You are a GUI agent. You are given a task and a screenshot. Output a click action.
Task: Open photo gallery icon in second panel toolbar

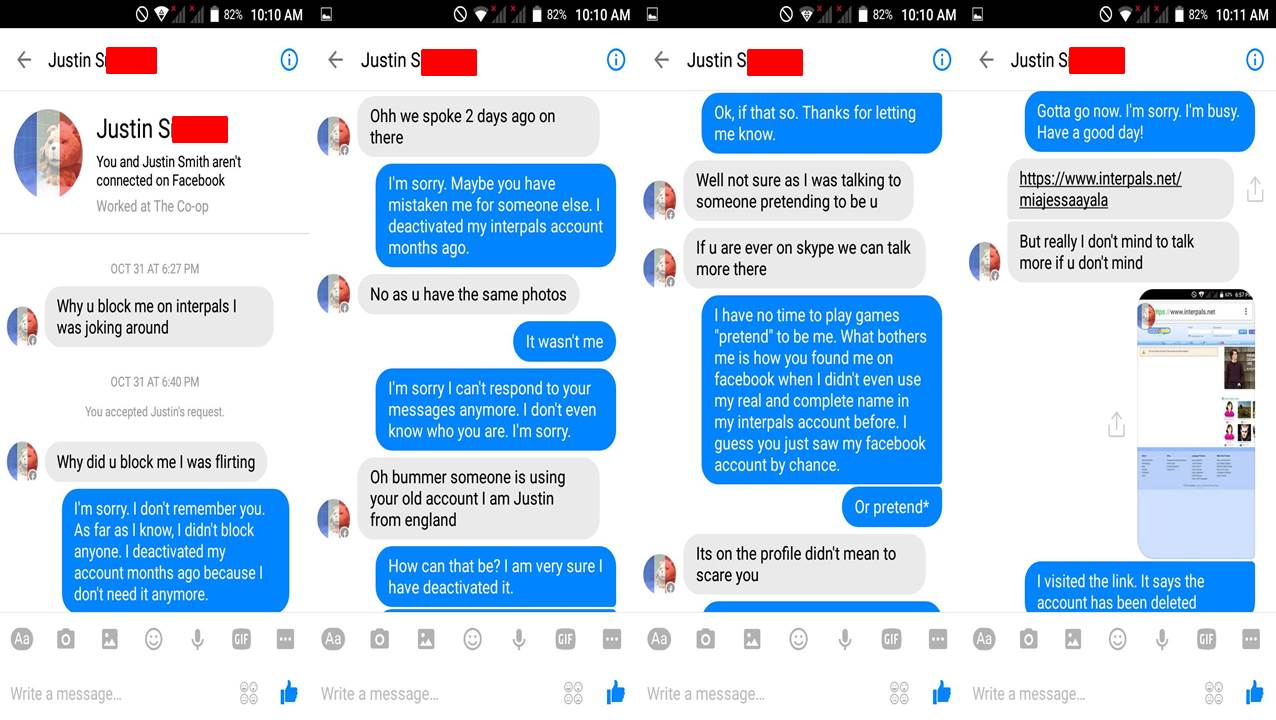(426, 639)
